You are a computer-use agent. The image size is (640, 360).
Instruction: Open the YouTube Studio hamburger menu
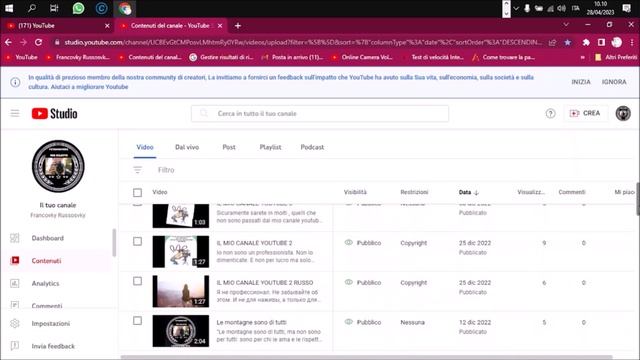[15, 113]
